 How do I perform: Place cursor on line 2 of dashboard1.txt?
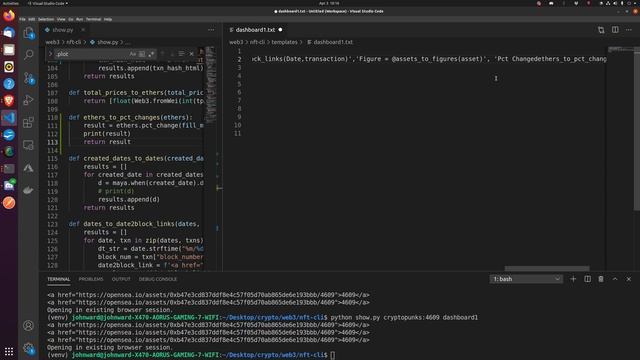click(429, 59)
